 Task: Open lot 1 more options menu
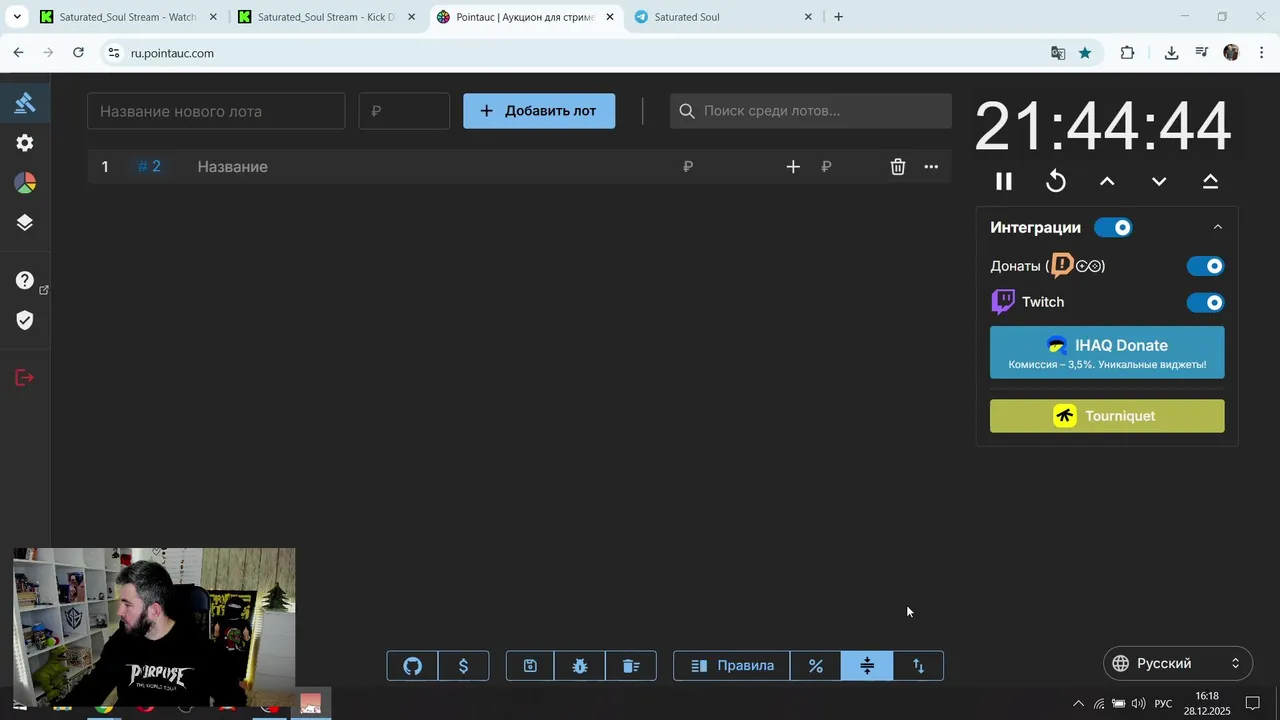(931, 167)
